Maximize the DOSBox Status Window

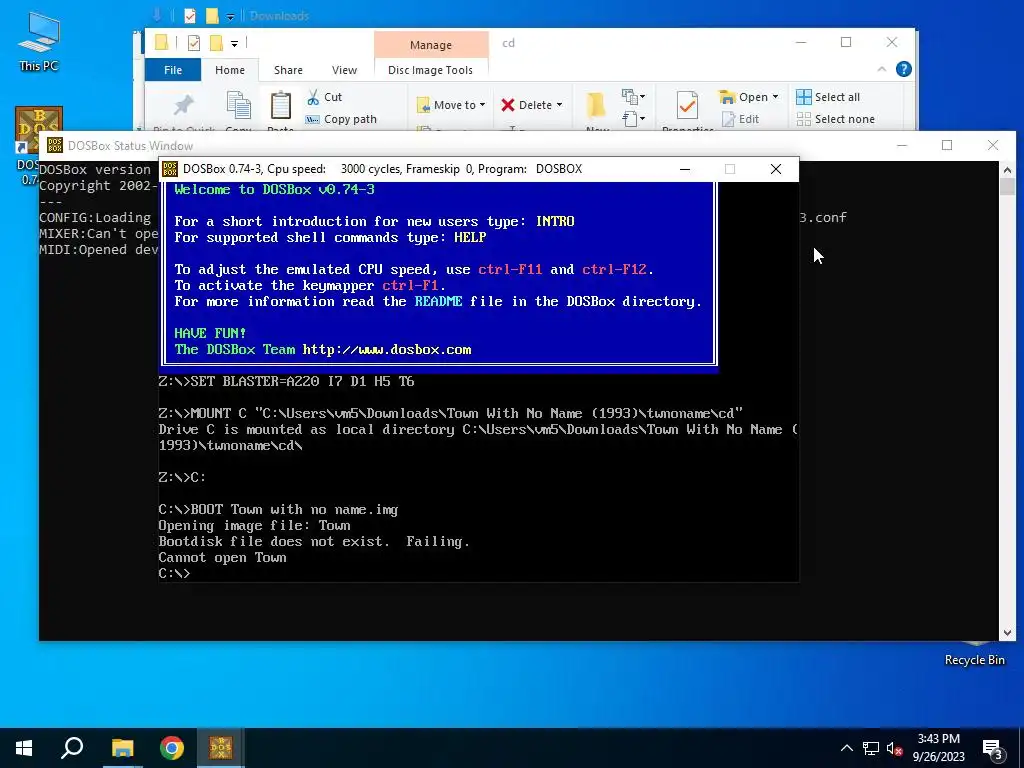coord(947,145)
